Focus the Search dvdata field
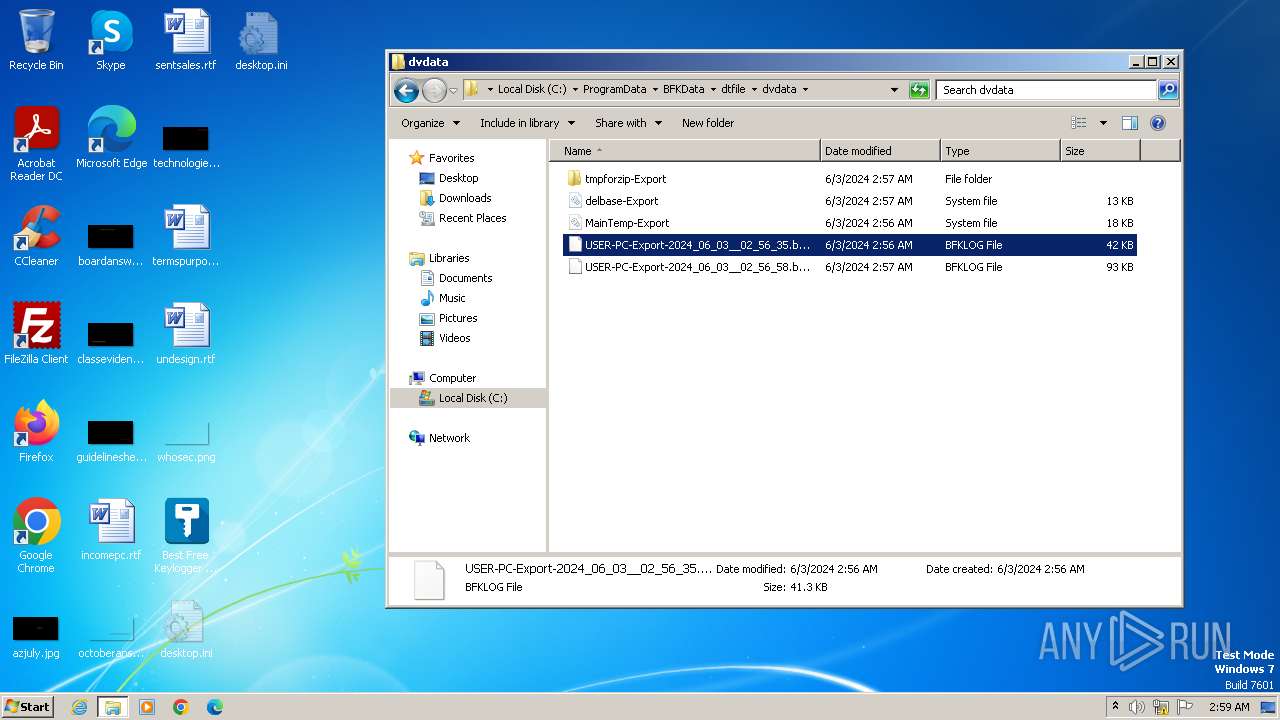 pos(1046,90)
